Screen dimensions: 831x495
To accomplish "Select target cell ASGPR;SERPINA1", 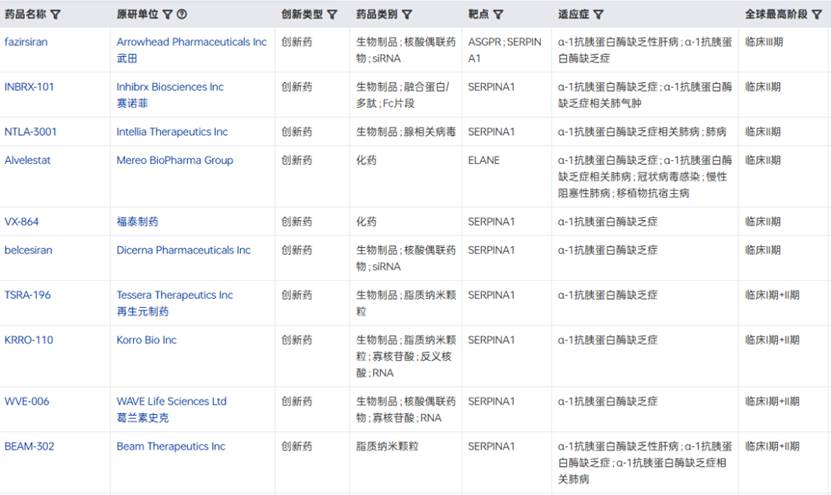I will coord(505,50).
